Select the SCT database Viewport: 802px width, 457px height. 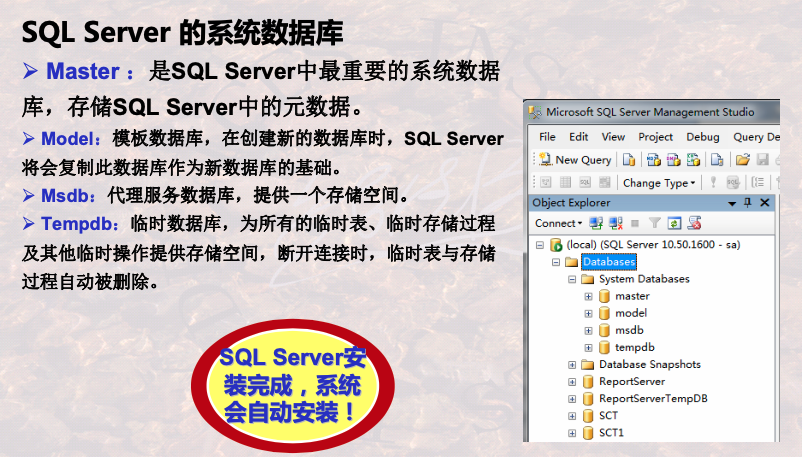[608, 416]
